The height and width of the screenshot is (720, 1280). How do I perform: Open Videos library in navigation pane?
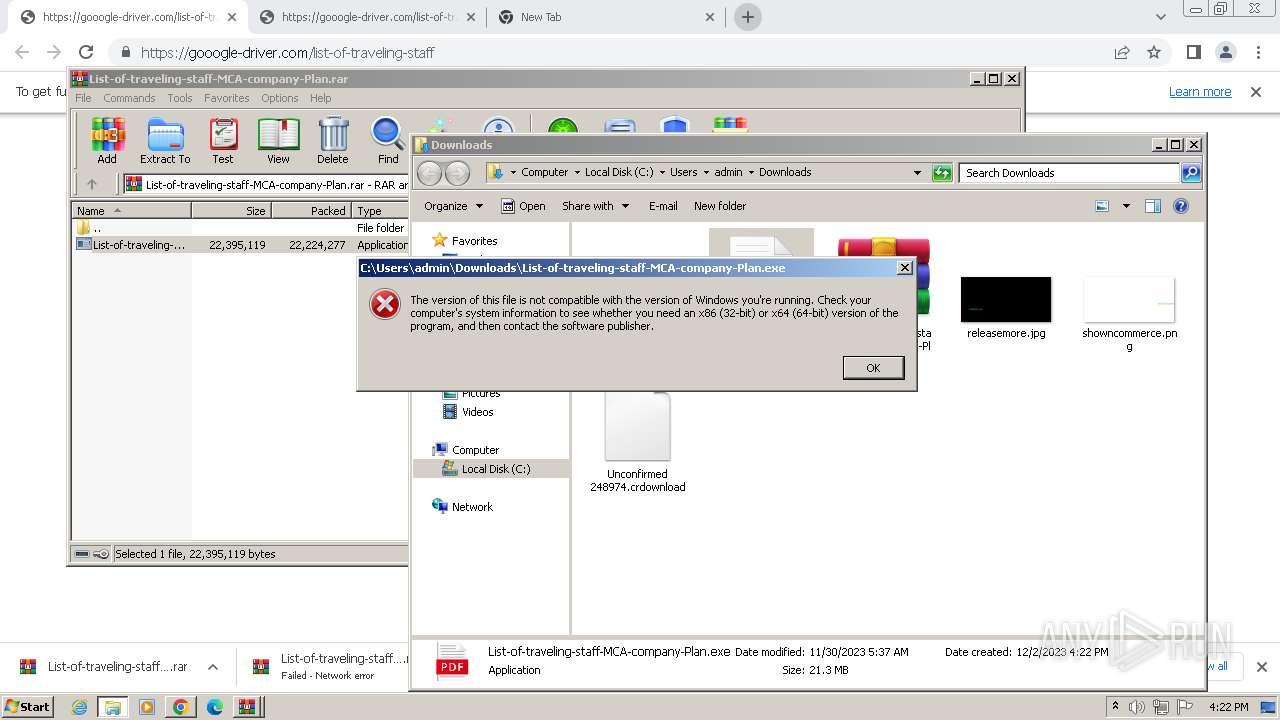pos(477,412)
